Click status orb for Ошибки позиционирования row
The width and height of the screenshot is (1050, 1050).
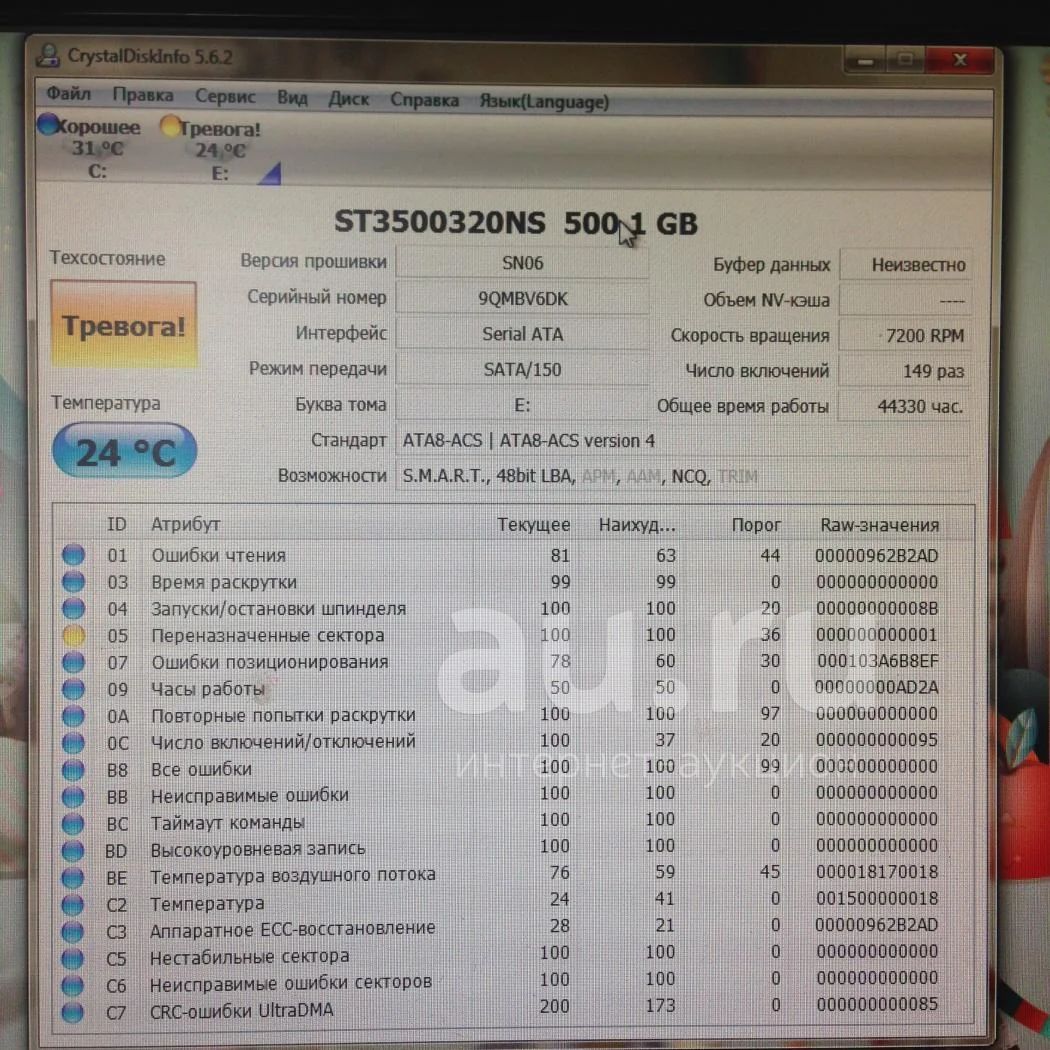[74, 662]
